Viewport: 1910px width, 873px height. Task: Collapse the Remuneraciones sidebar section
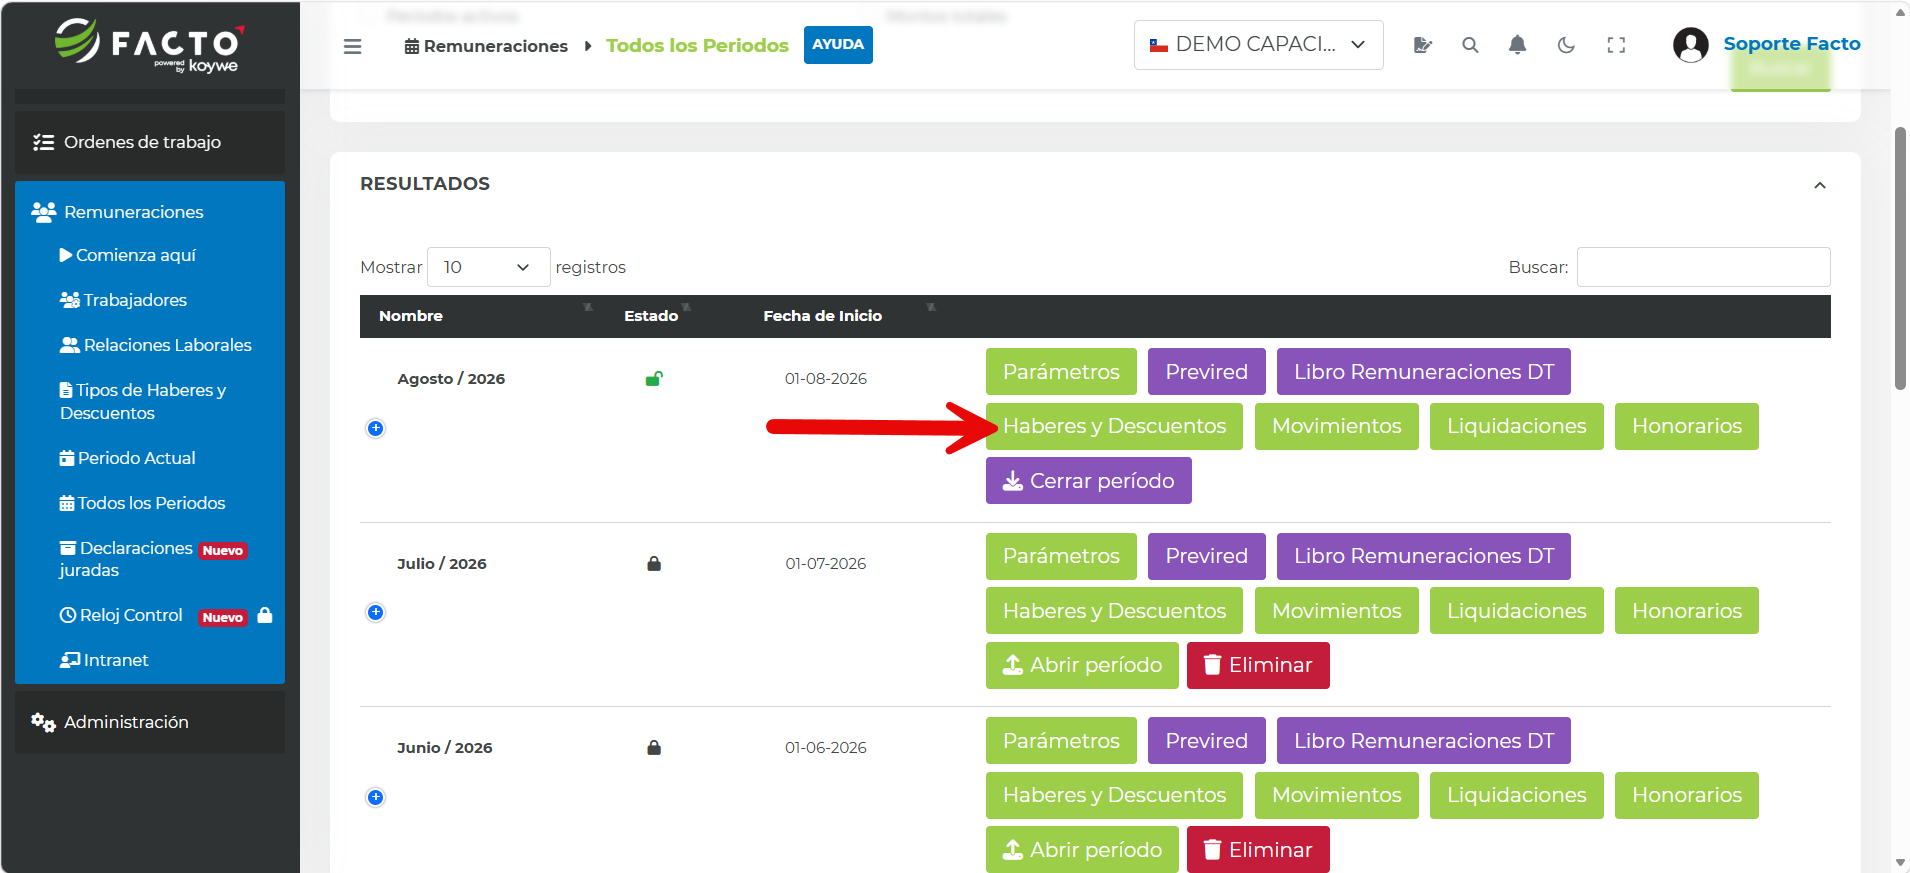(x=150, y=212)
